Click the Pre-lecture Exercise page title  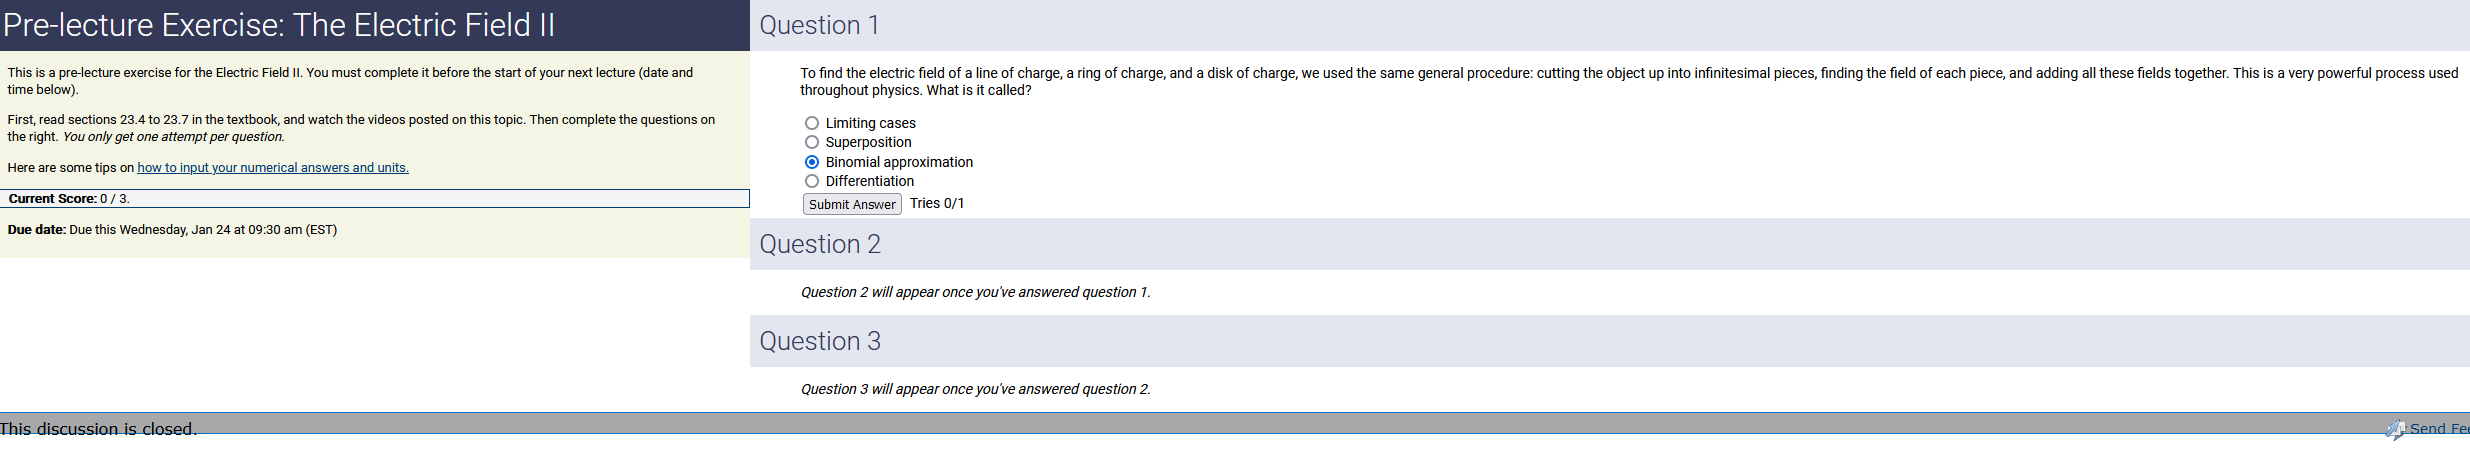[279, 25]
